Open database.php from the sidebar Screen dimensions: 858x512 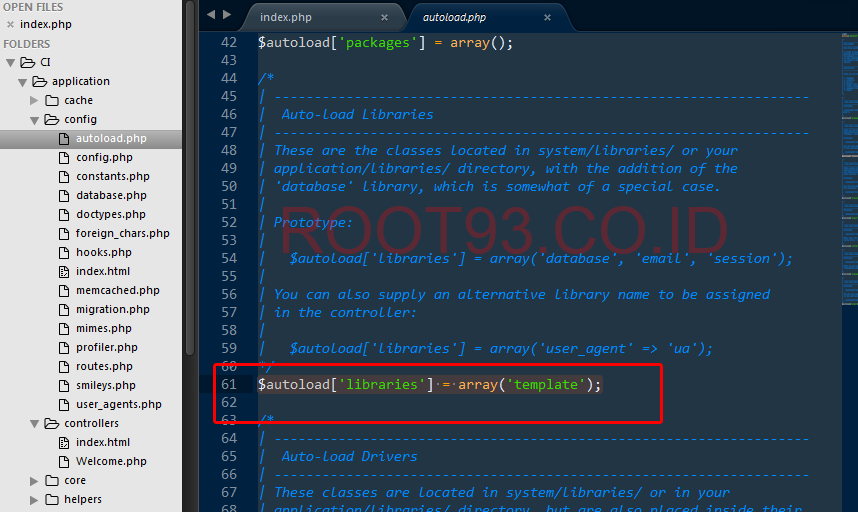coord(111,196)
